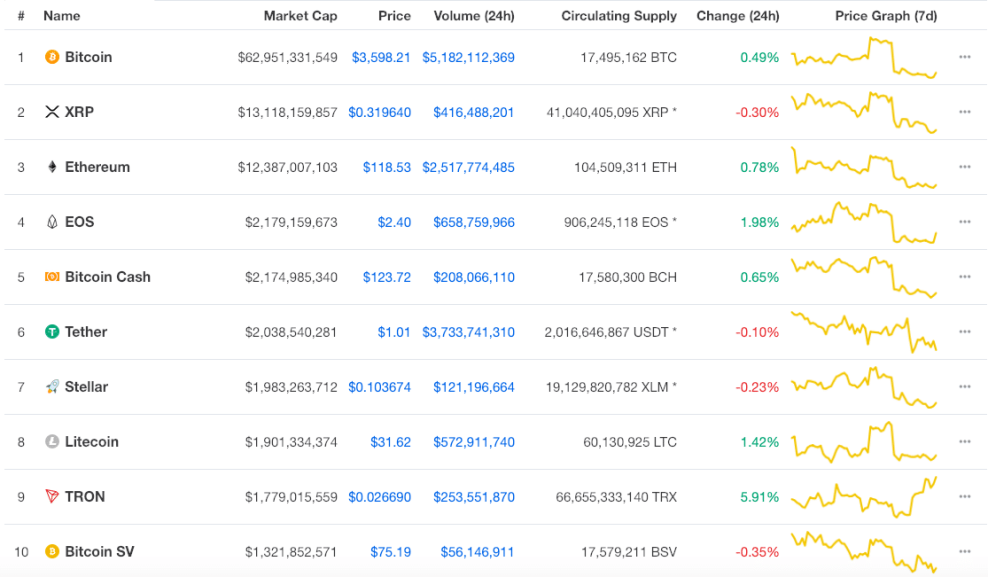988x577 pixels.
Task: Open the more options menu for Bitcoin
Action: (965, 57)
